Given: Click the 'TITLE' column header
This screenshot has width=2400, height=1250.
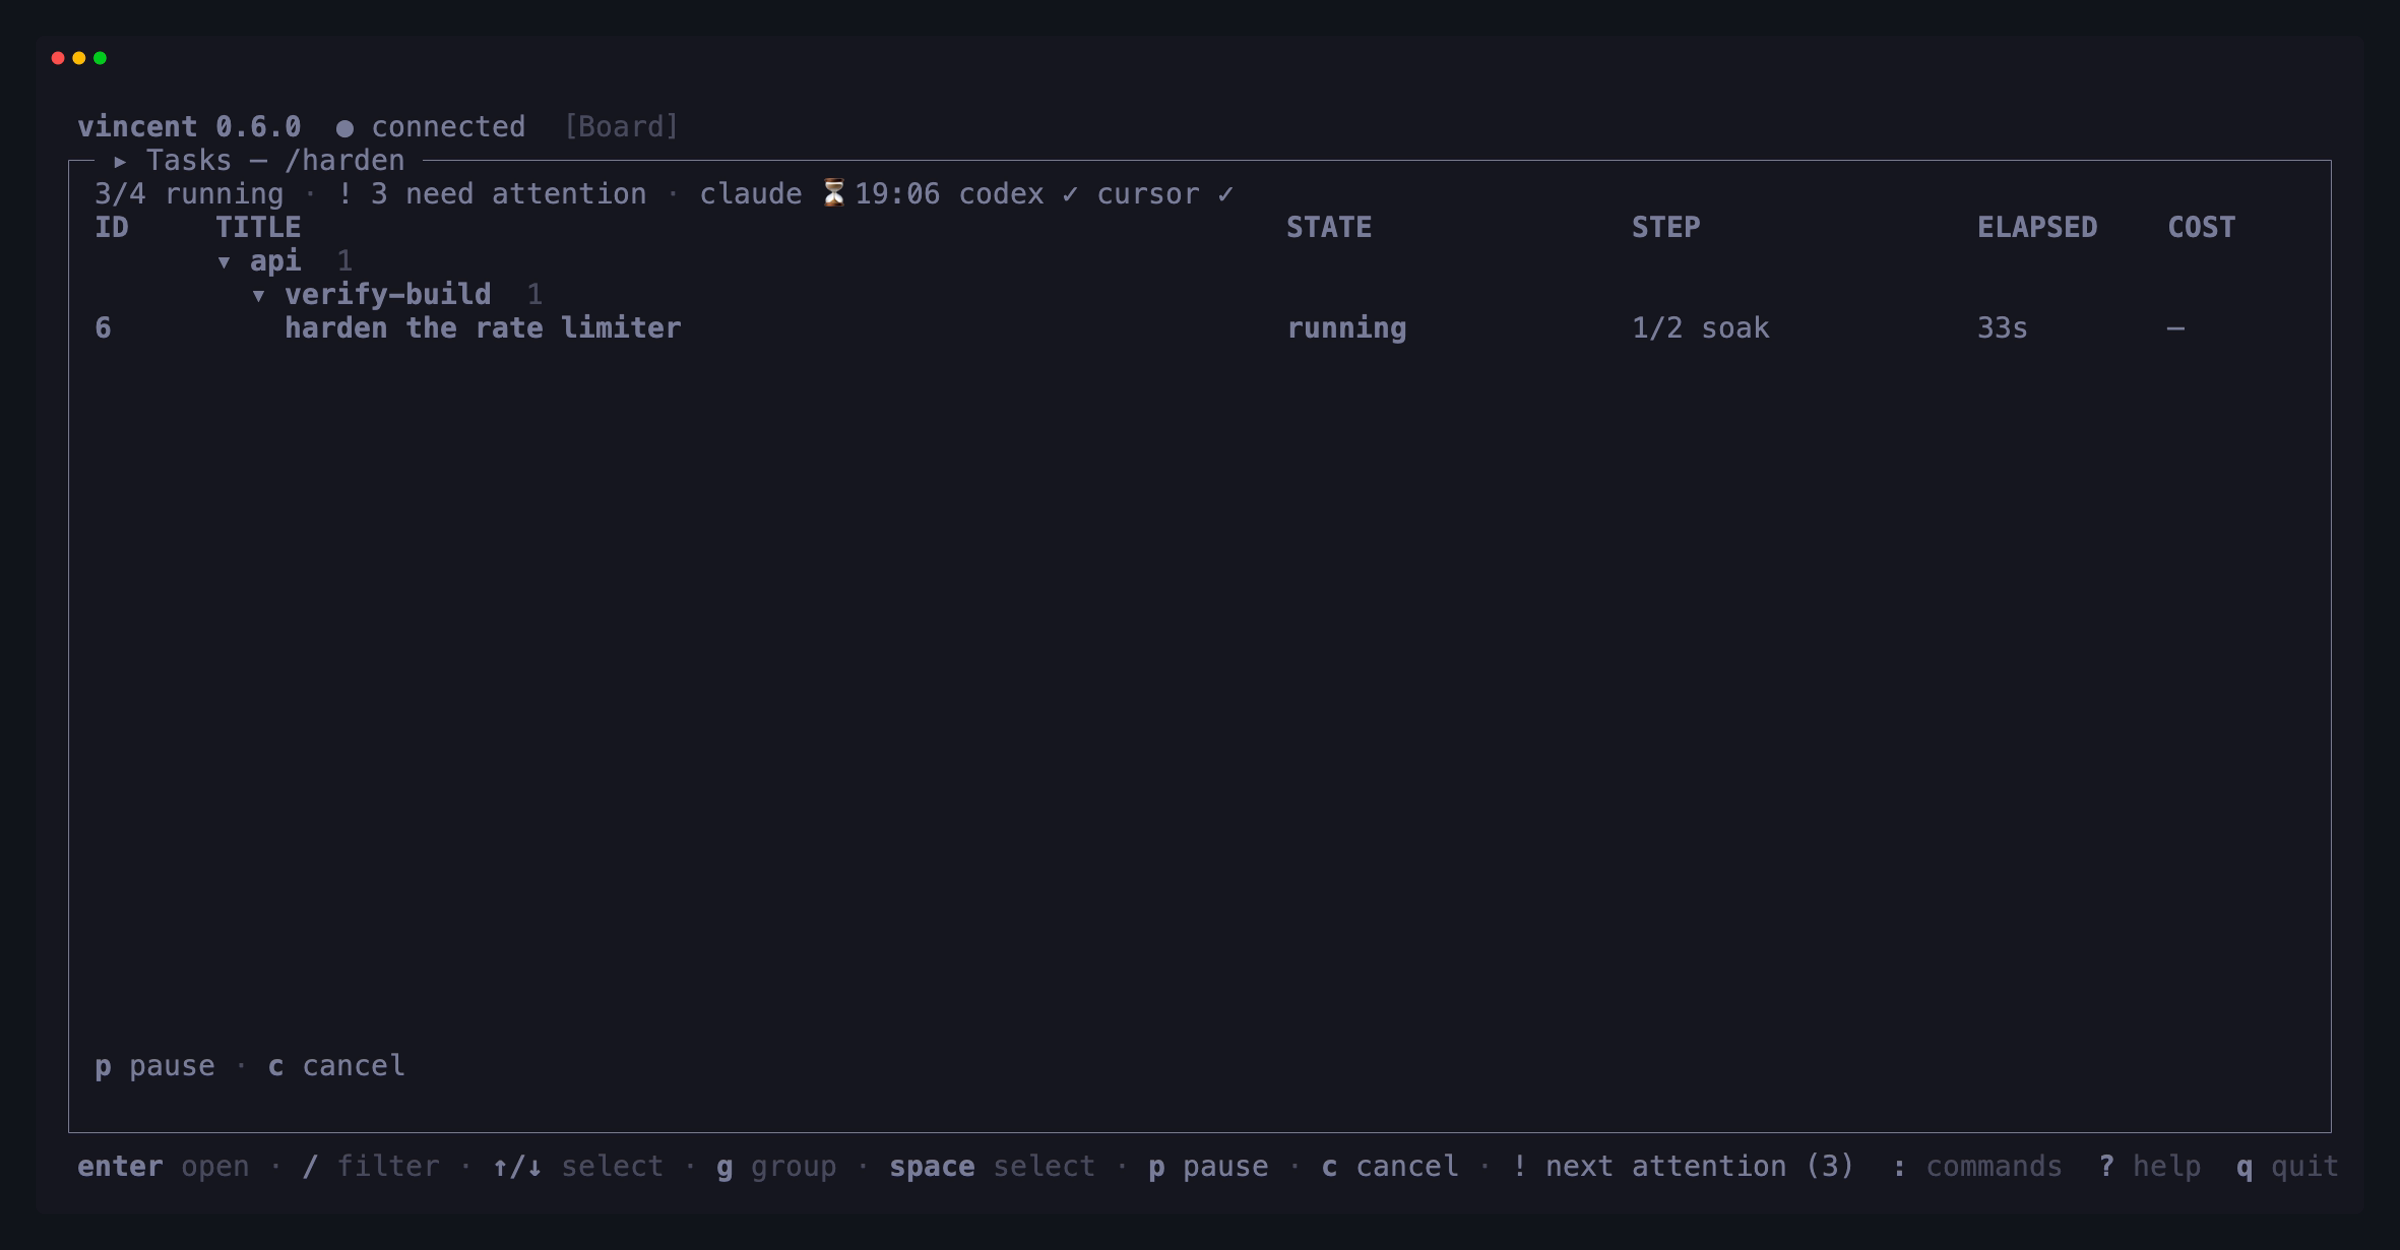Looking at the screenshot, I should pyautogui.click(x=258, y=228).
